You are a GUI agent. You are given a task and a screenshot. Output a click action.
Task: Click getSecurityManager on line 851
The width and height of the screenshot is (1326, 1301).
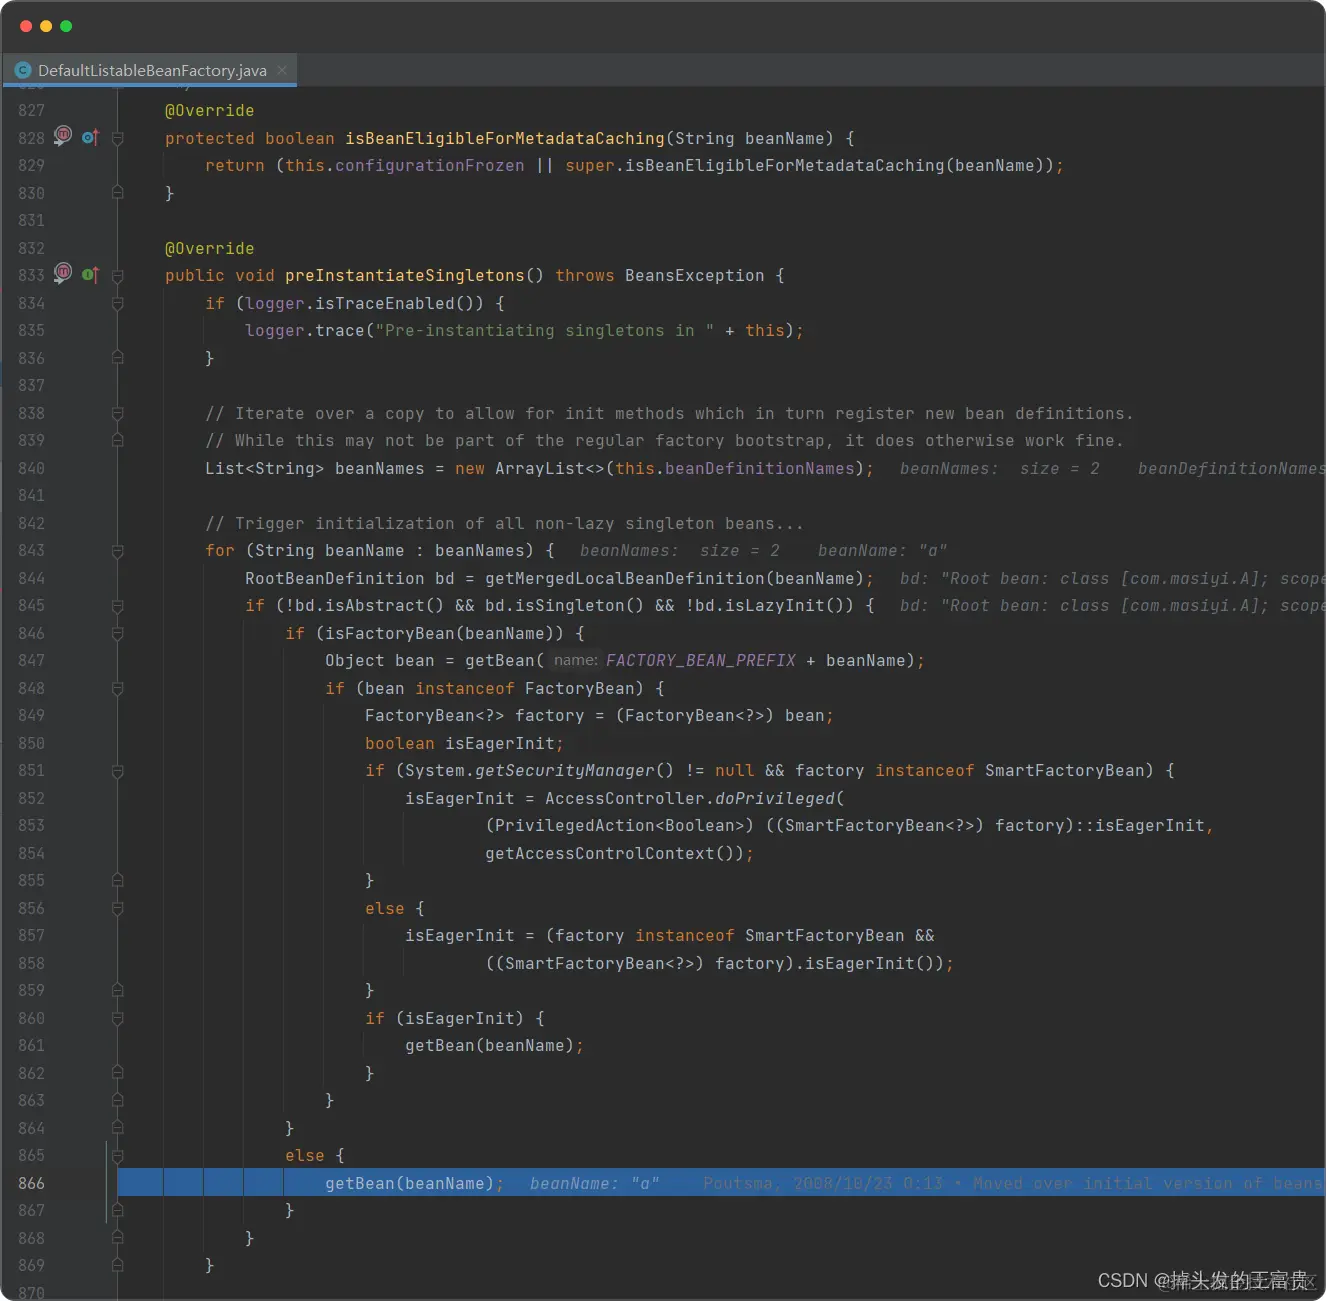click(x=565, y=770)
